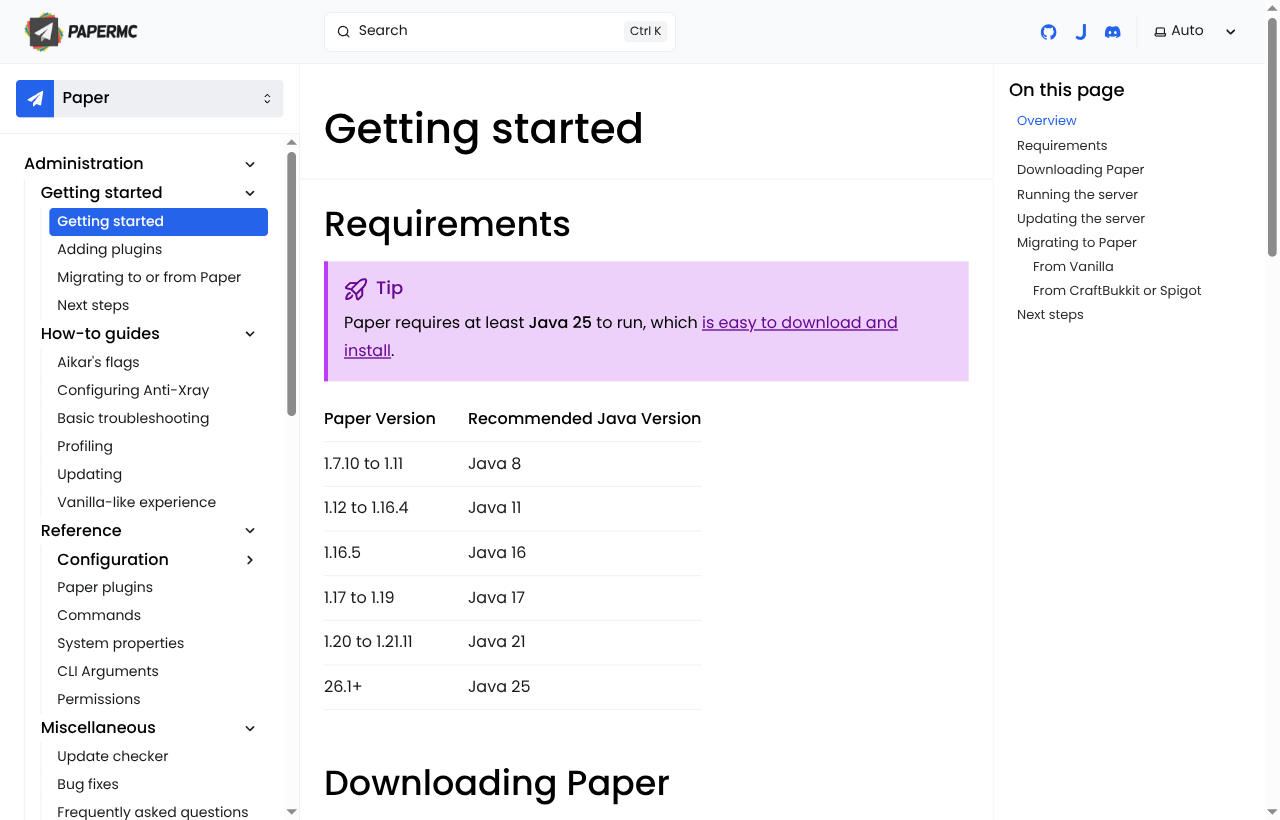Screen dimensions: 1280x820
Task: Open Basic troubleshooting guide
Action: [x=133, y=419]
